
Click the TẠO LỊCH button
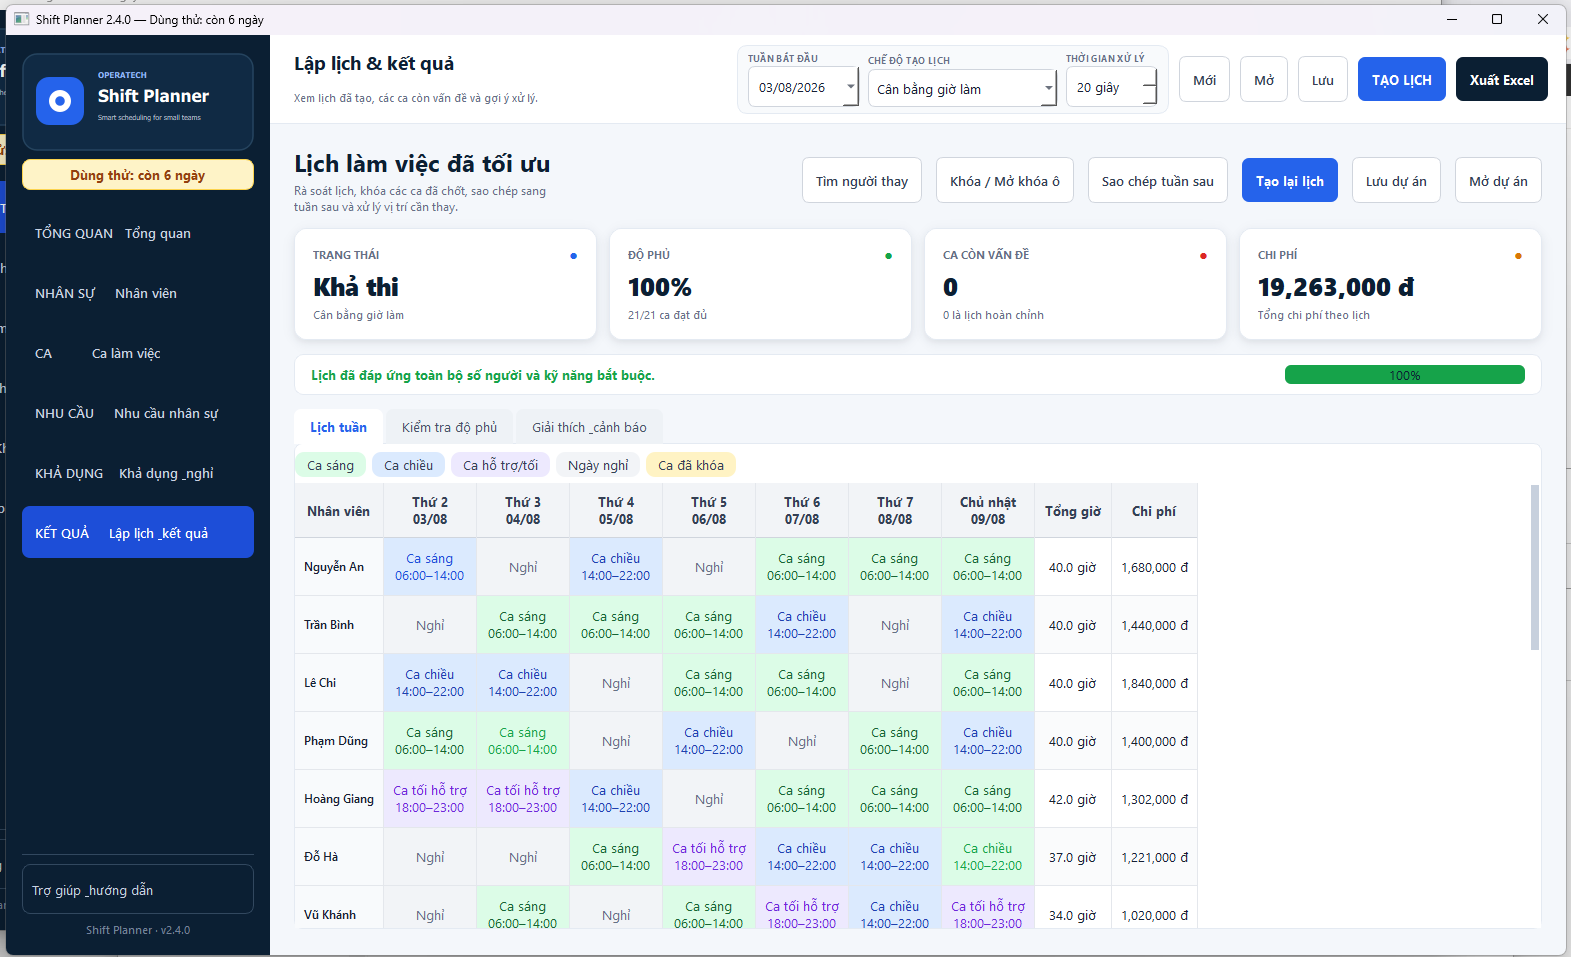(x=1401, y=80)
